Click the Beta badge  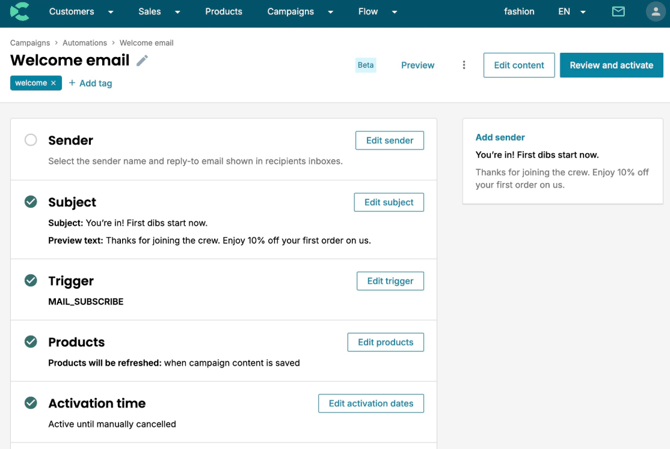pos(365,65)
